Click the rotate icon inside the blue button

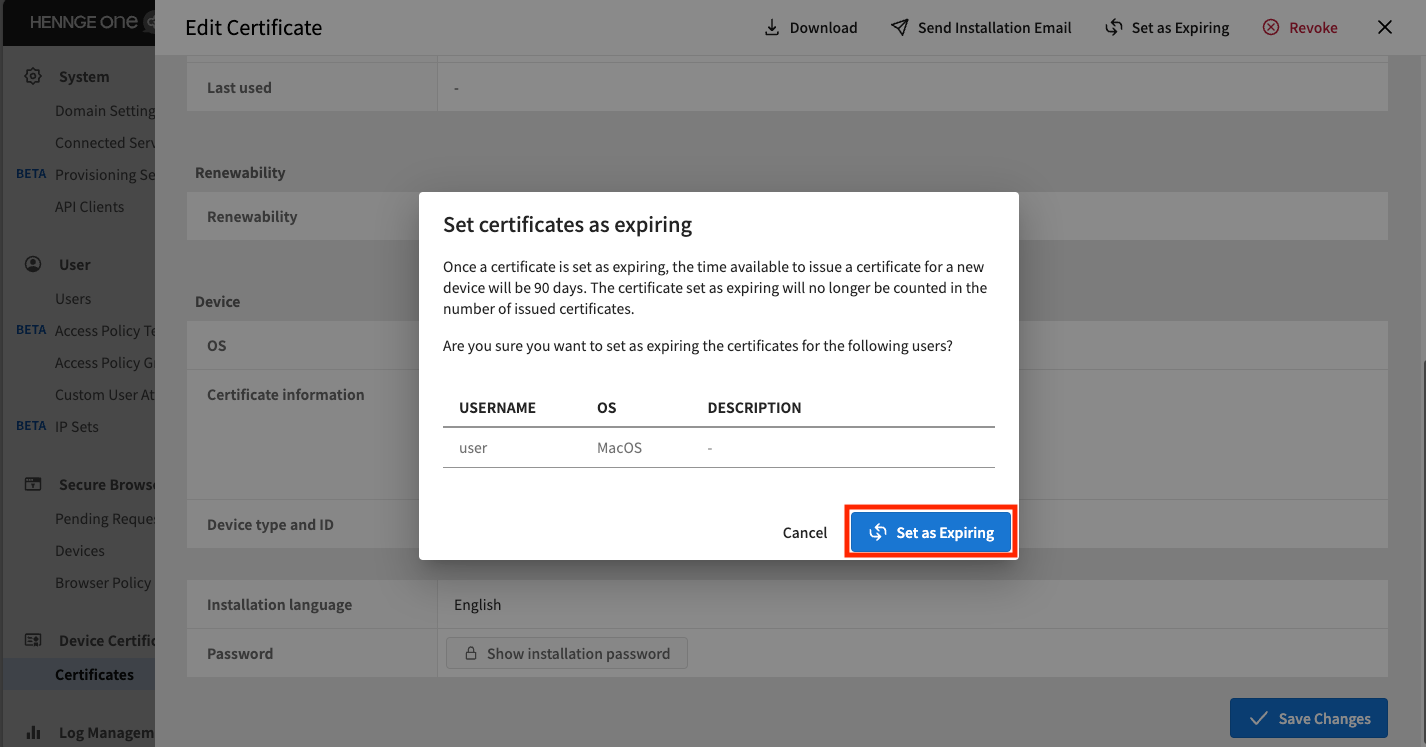tap(877, 532)
